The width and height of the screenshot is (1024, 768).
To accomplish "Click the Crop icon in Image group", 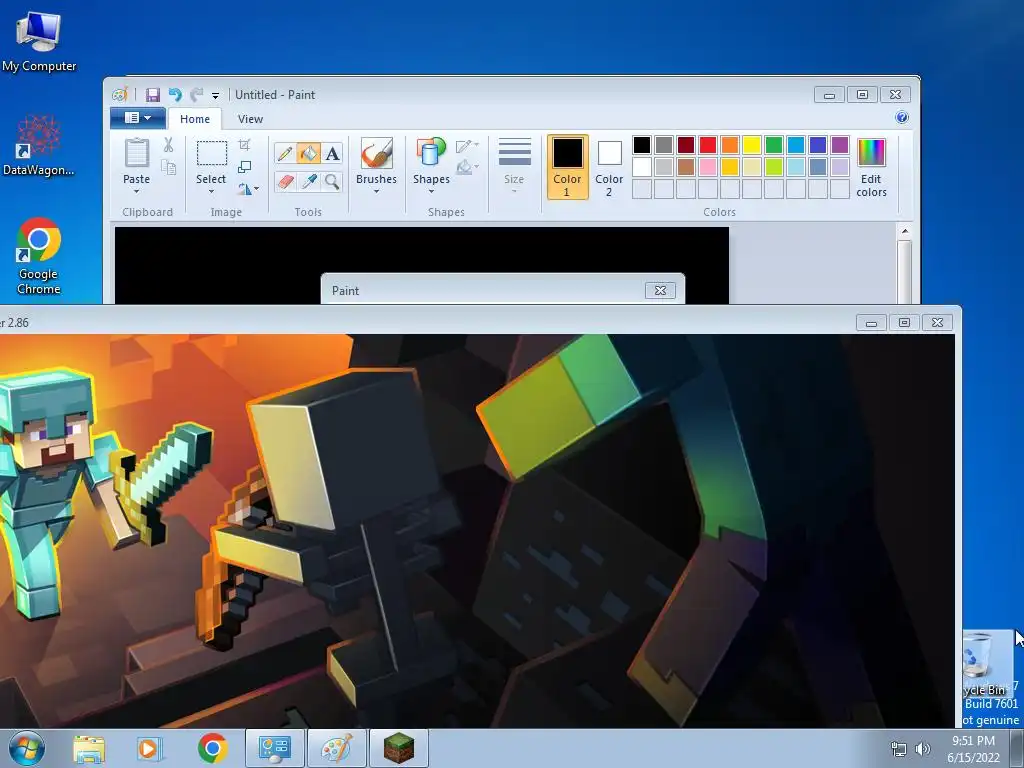I will pos(244,144).
